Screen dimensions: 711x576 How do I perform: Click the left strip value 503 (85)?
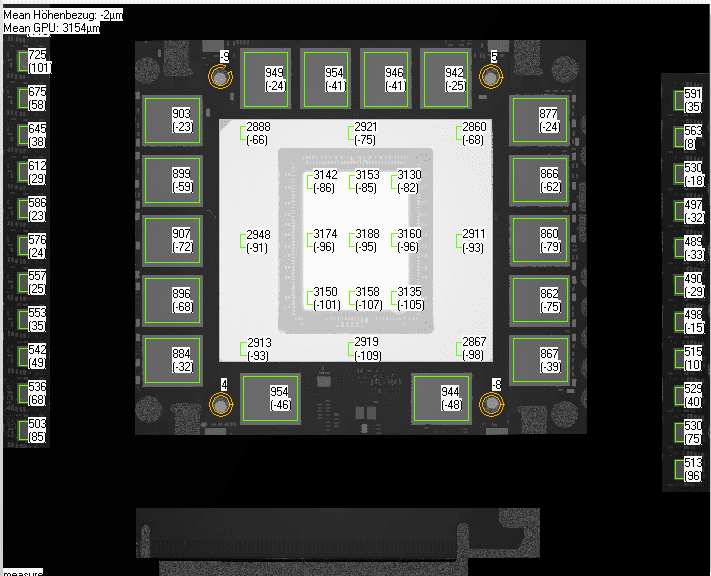point(37,430)
